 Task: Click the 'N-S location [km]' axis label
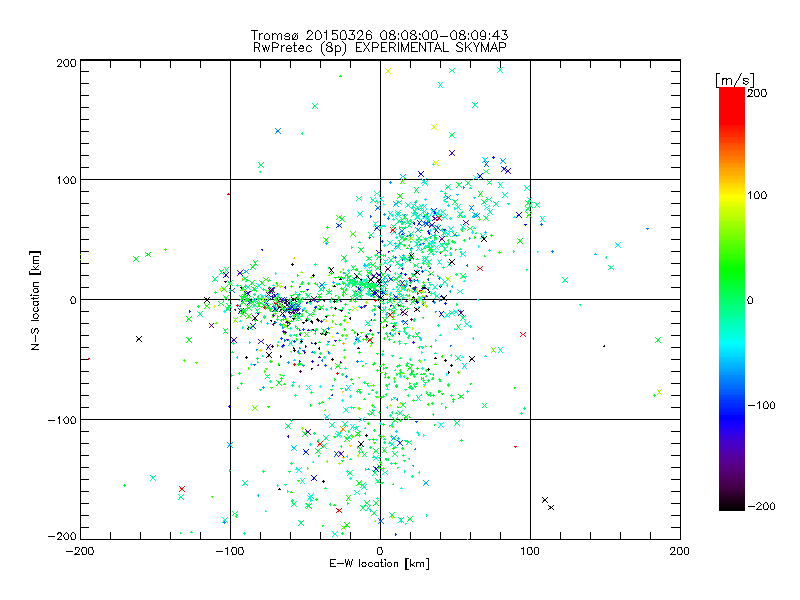[35, 300]
